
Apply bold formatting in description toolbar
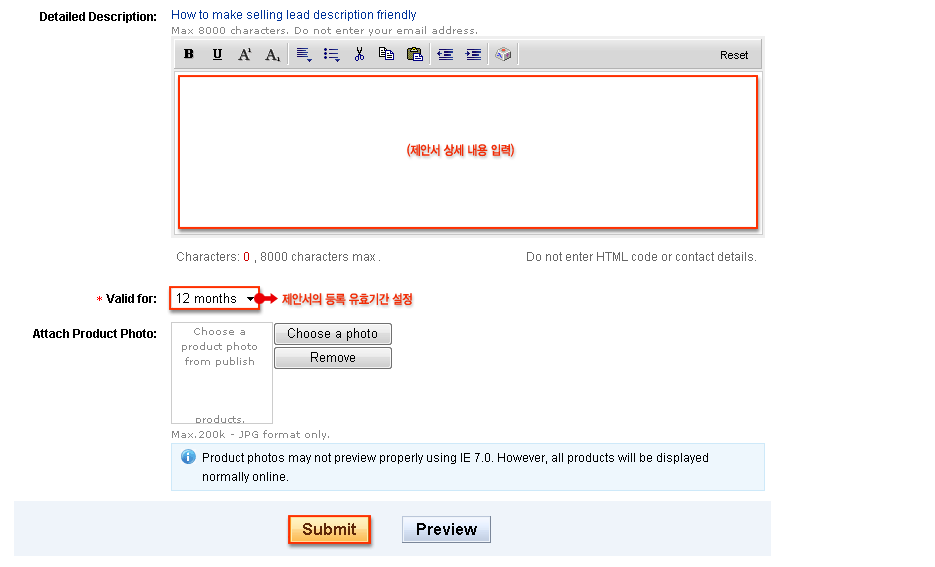pyautogui.click(x=188, y=54)
